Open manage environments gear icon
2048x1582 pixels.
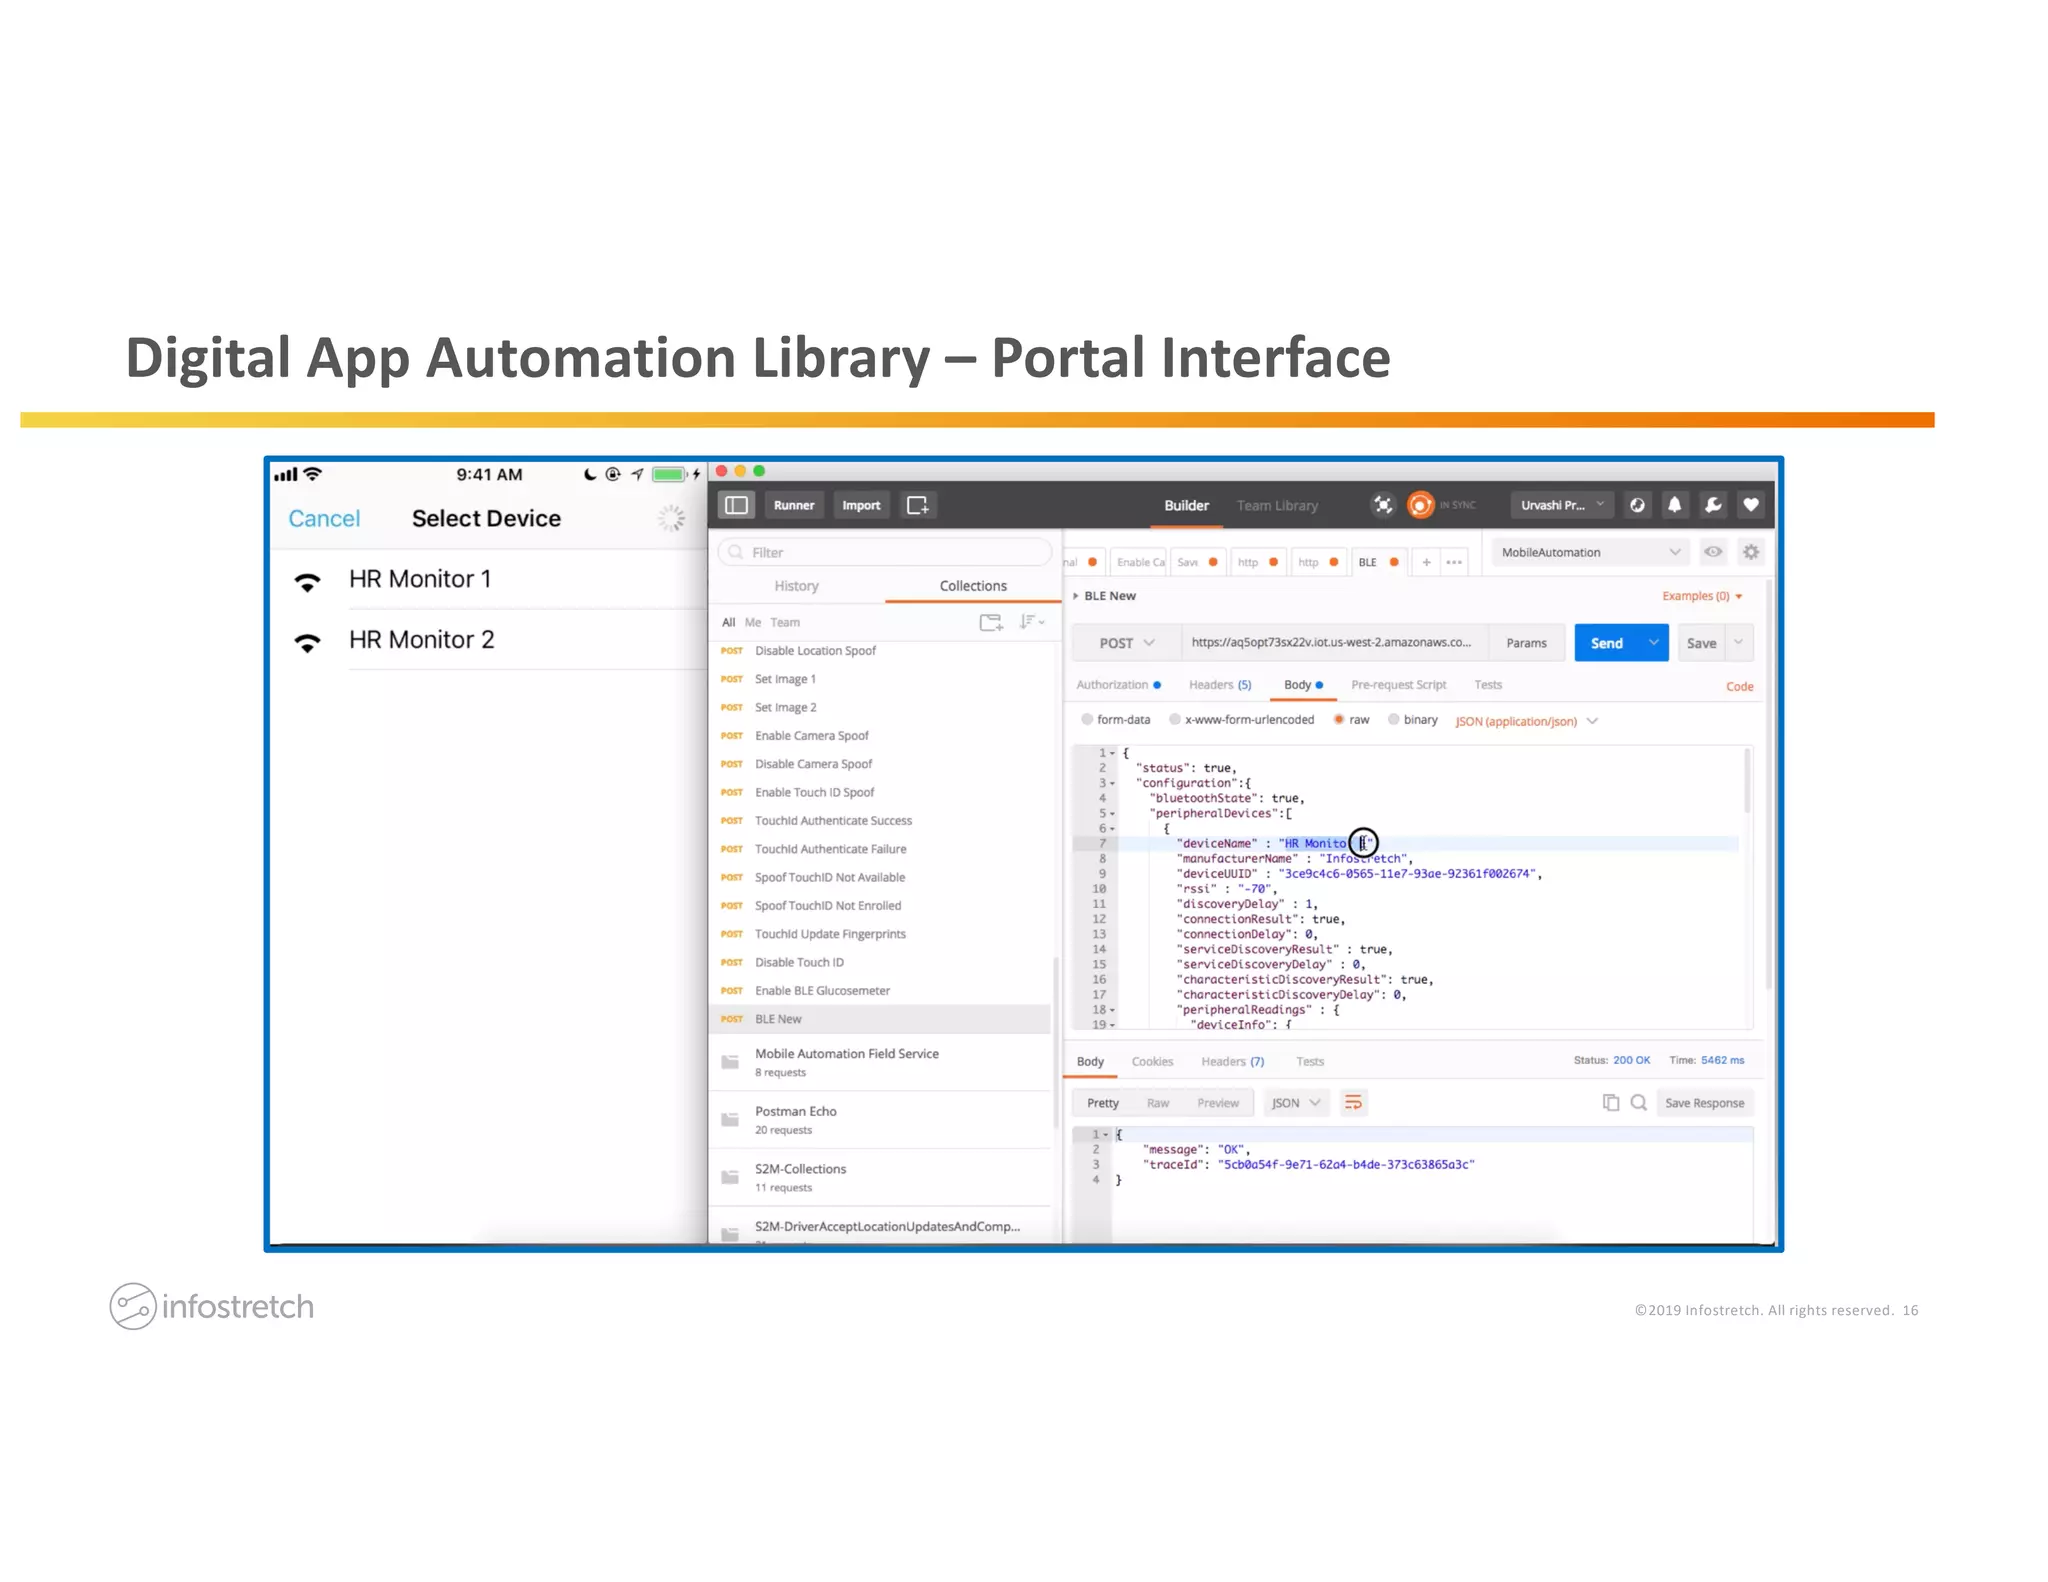click(1751, 552)
